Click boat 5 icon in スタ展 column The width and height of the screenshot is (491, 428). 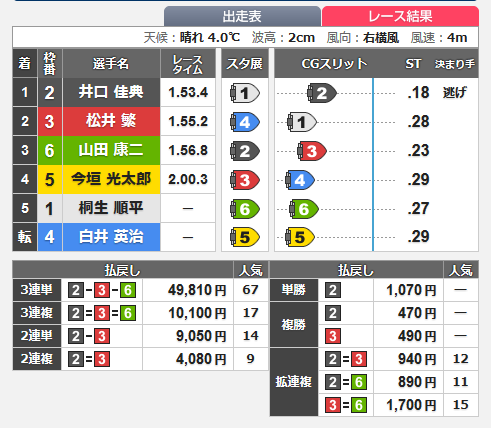coord(245,237)
